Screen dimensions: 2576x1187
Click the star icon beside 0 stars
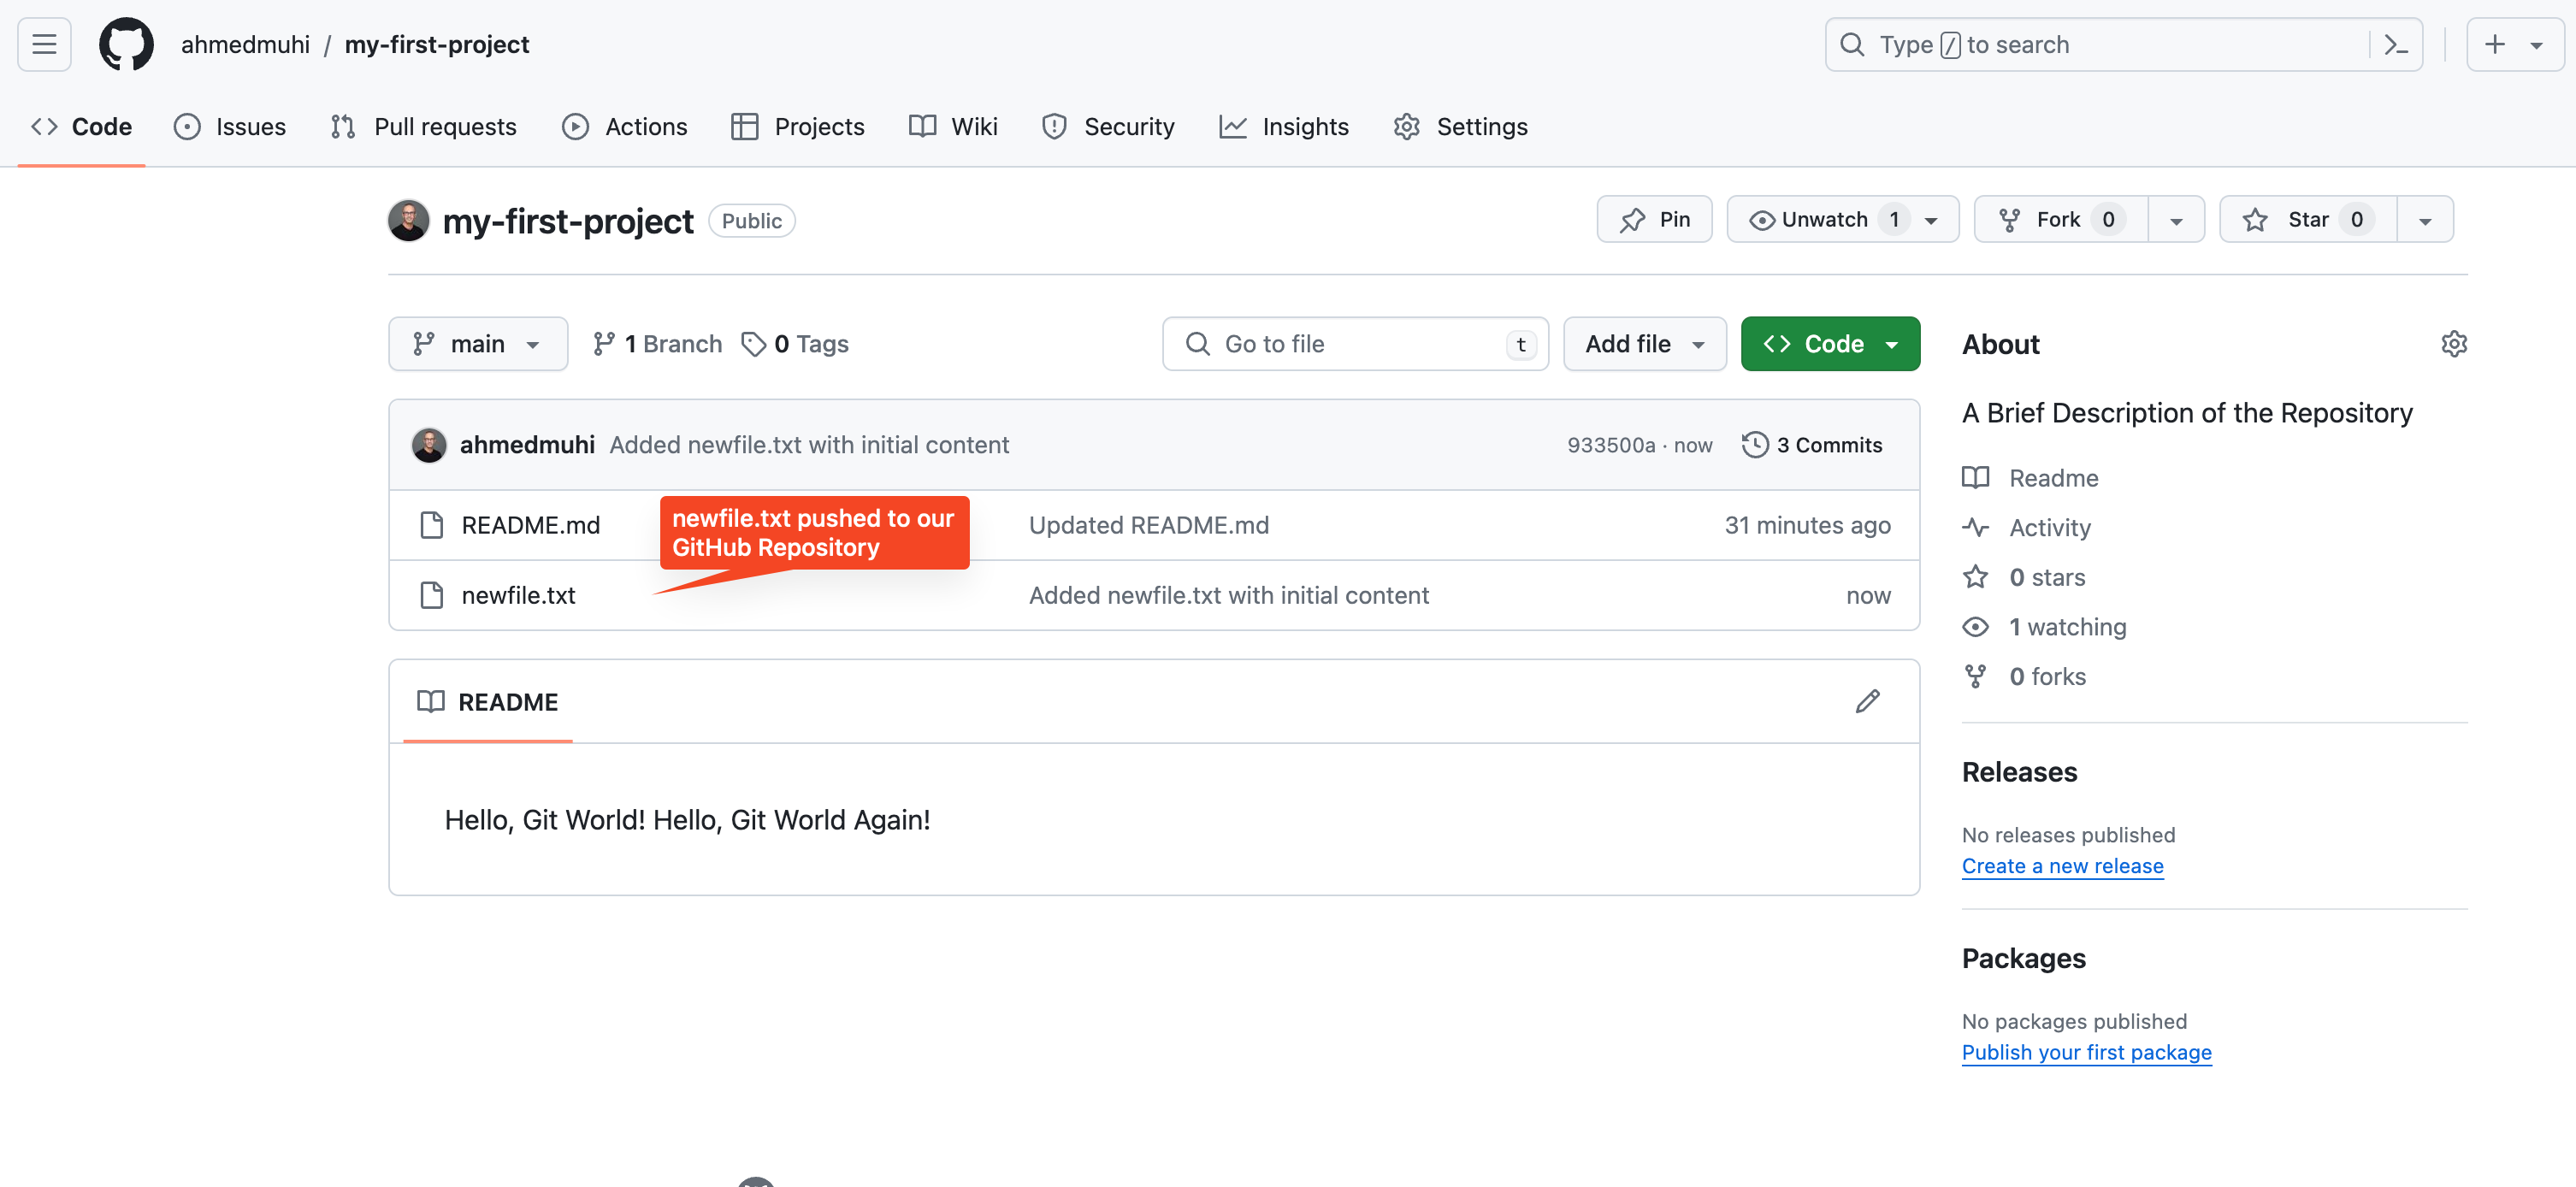pos(1975,577)
